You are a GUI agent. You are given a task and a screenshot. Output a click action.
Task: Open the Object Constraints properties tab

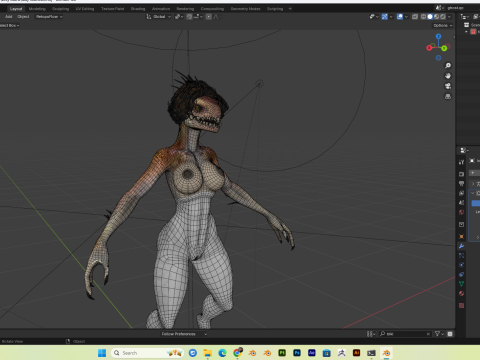[x=461, y=274]
